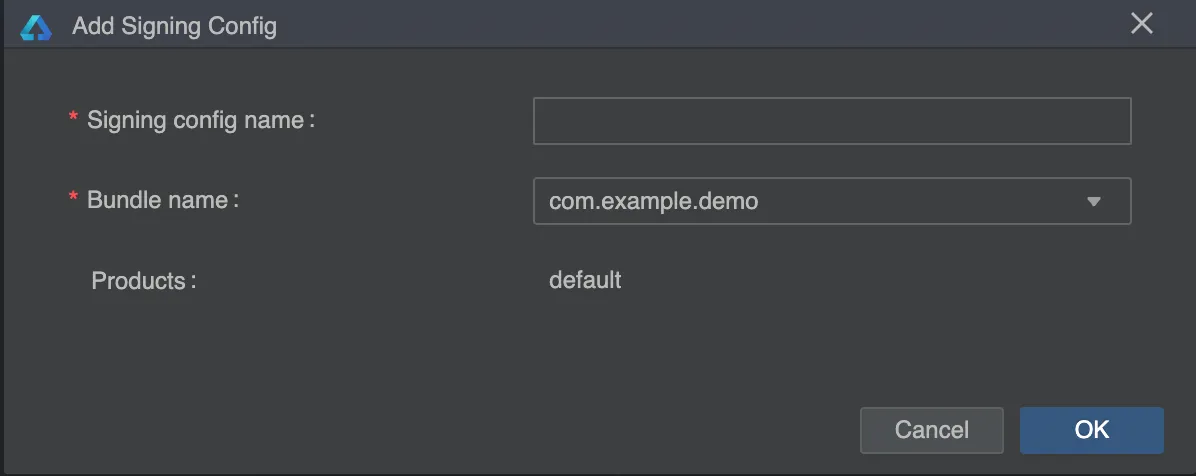Expand bundle list via the triangle arrow
The image size is (1196, 476).
1094,202
